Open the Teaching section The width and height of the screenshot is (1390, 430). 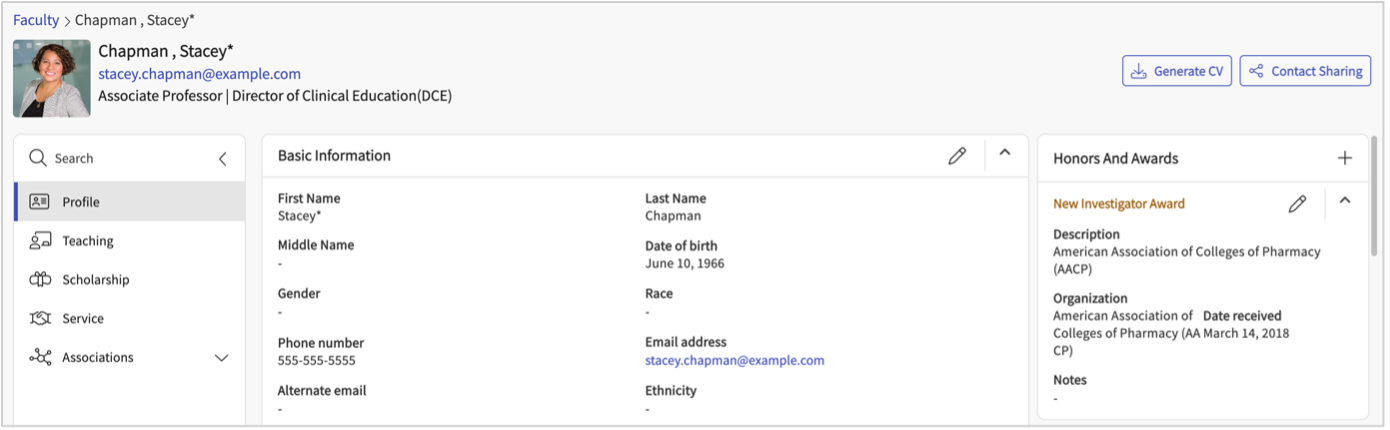click(x=88, y=241)
